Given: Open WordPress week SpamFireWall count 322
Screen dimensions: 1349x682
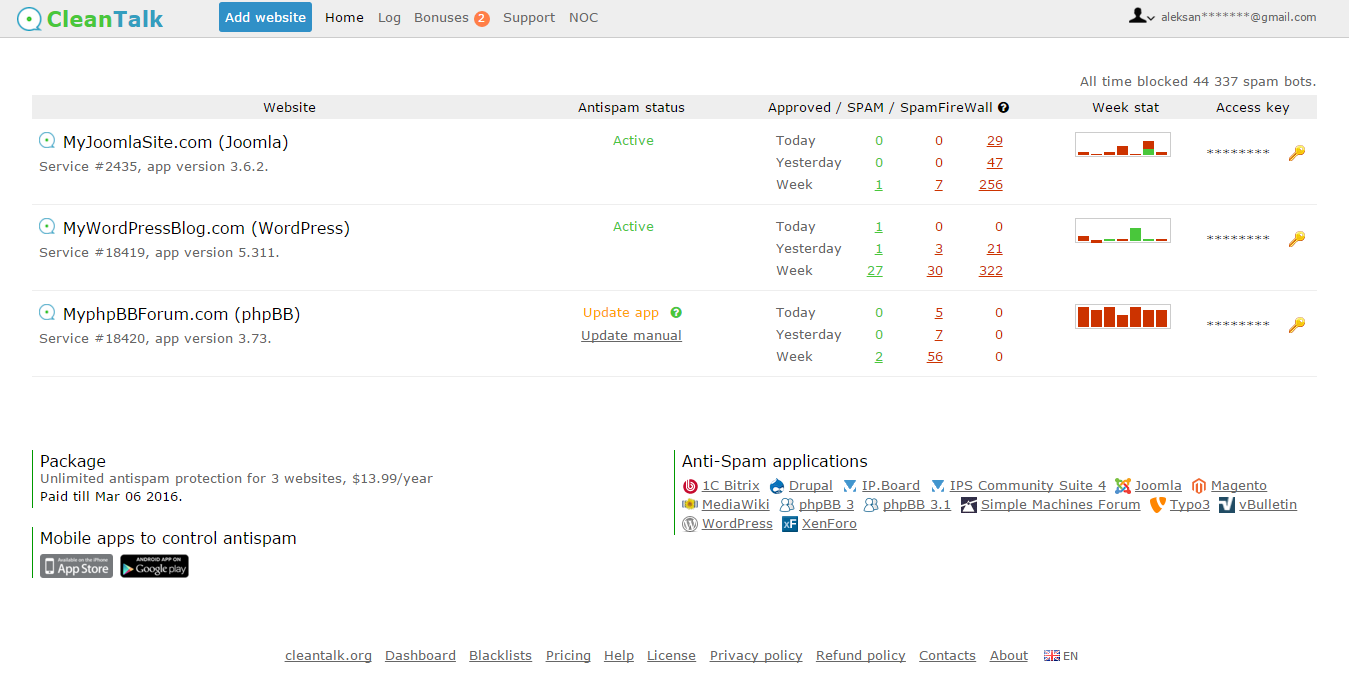Looking at the screenshot, I should (991, 271).
